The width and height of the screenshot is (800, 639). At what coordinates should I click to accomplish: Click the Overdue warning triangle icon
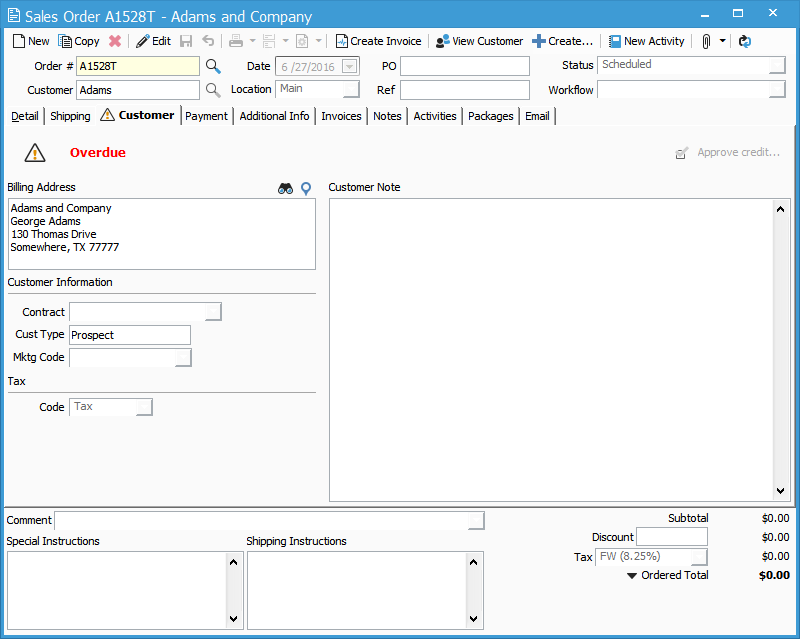(35, 153)
